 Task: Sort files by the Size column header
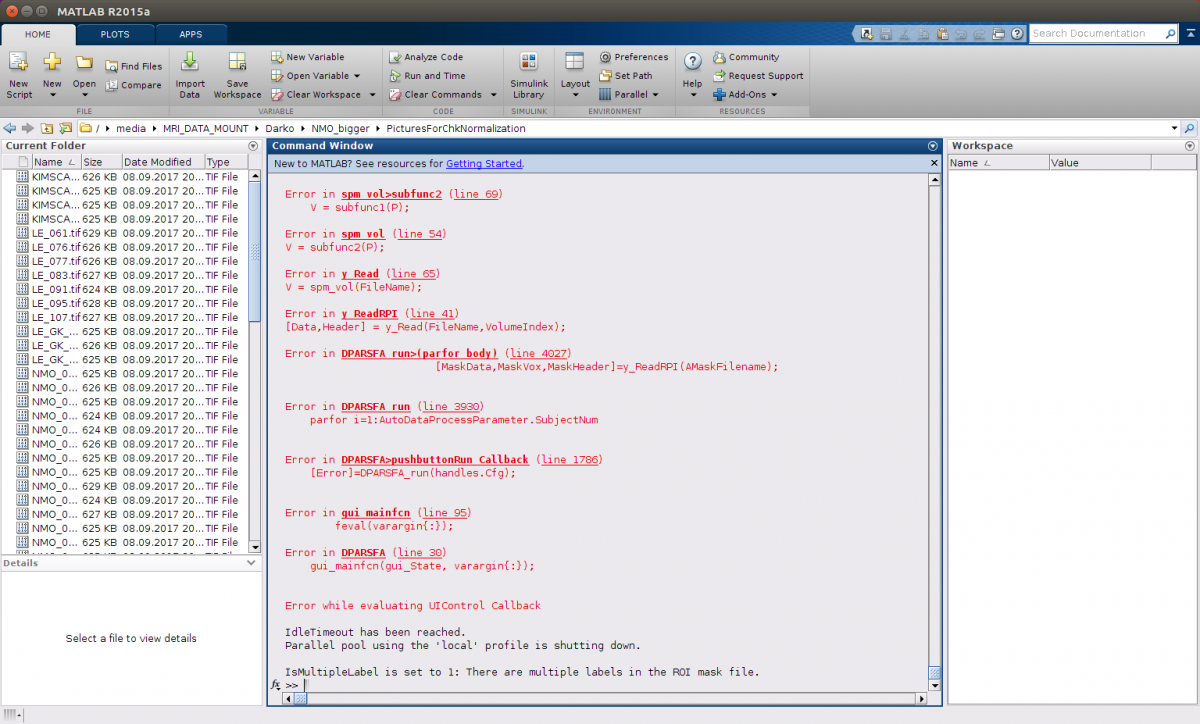(100, 162)
